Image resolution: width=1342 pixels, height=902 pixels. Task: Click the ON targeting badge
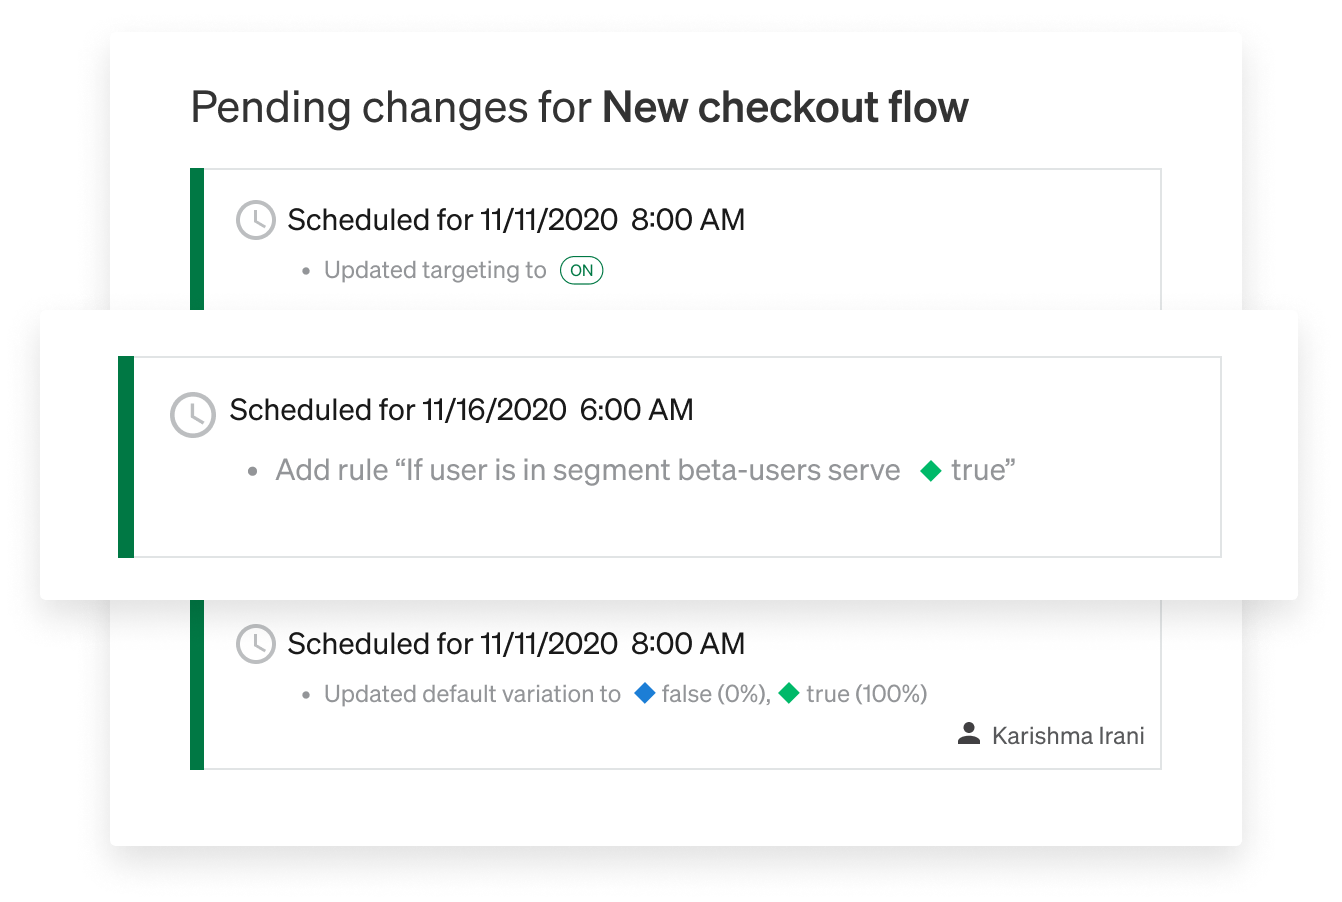pyautogui.click(x=582, y=271)
